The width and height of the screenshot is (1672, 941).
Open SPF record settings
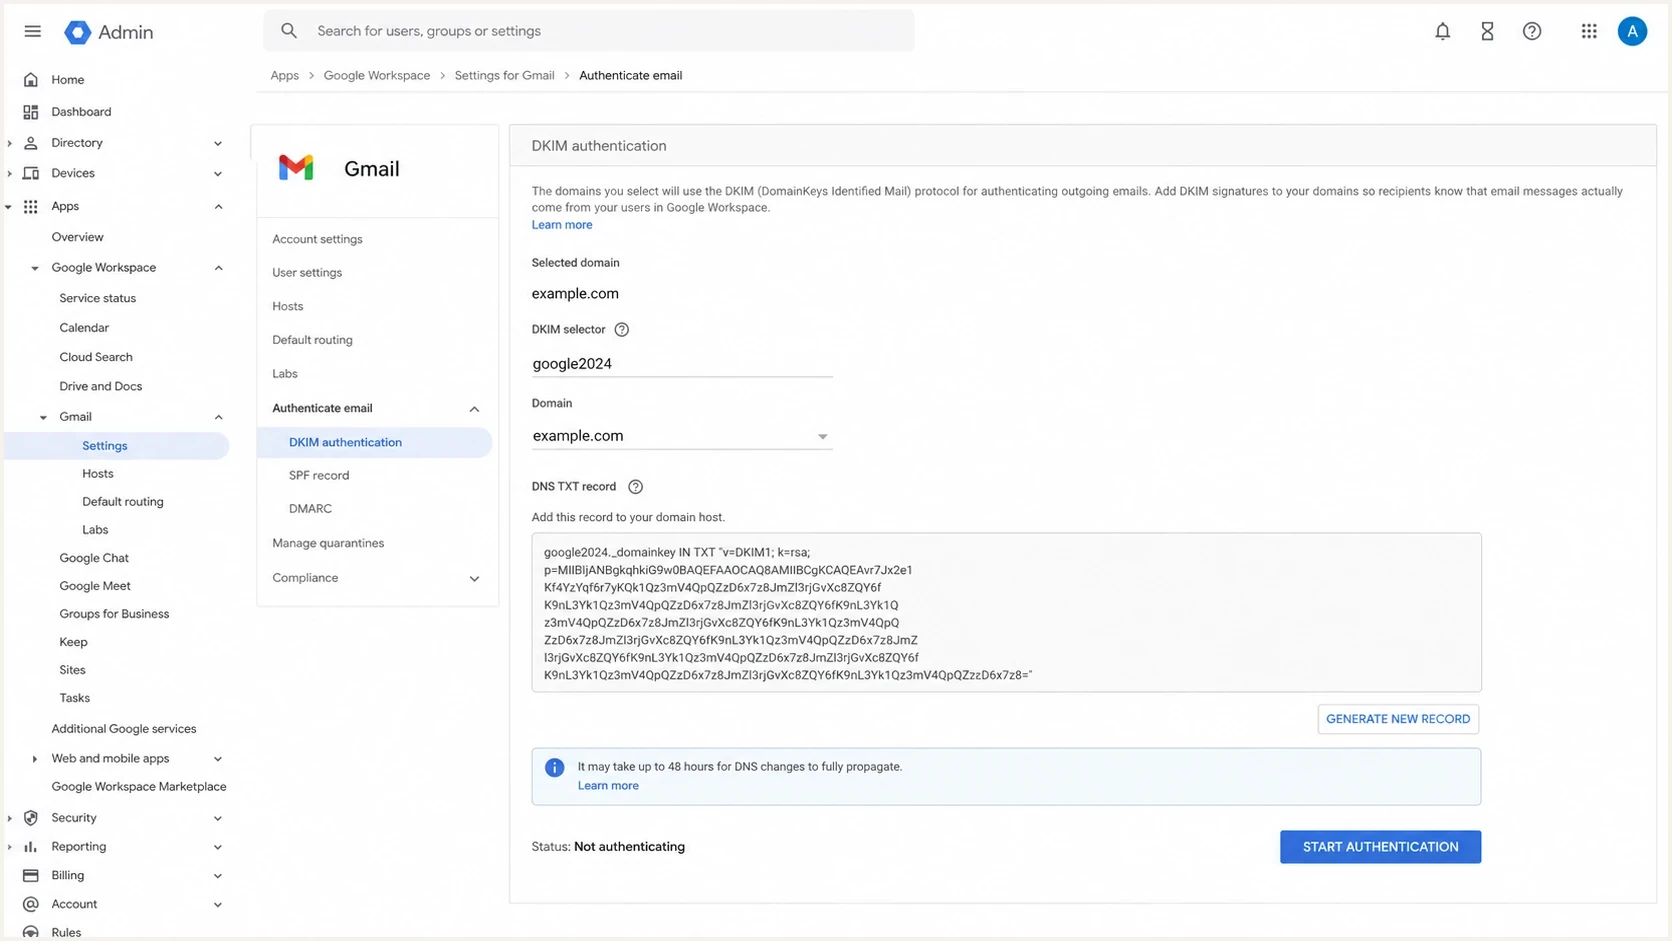(319, 476)
